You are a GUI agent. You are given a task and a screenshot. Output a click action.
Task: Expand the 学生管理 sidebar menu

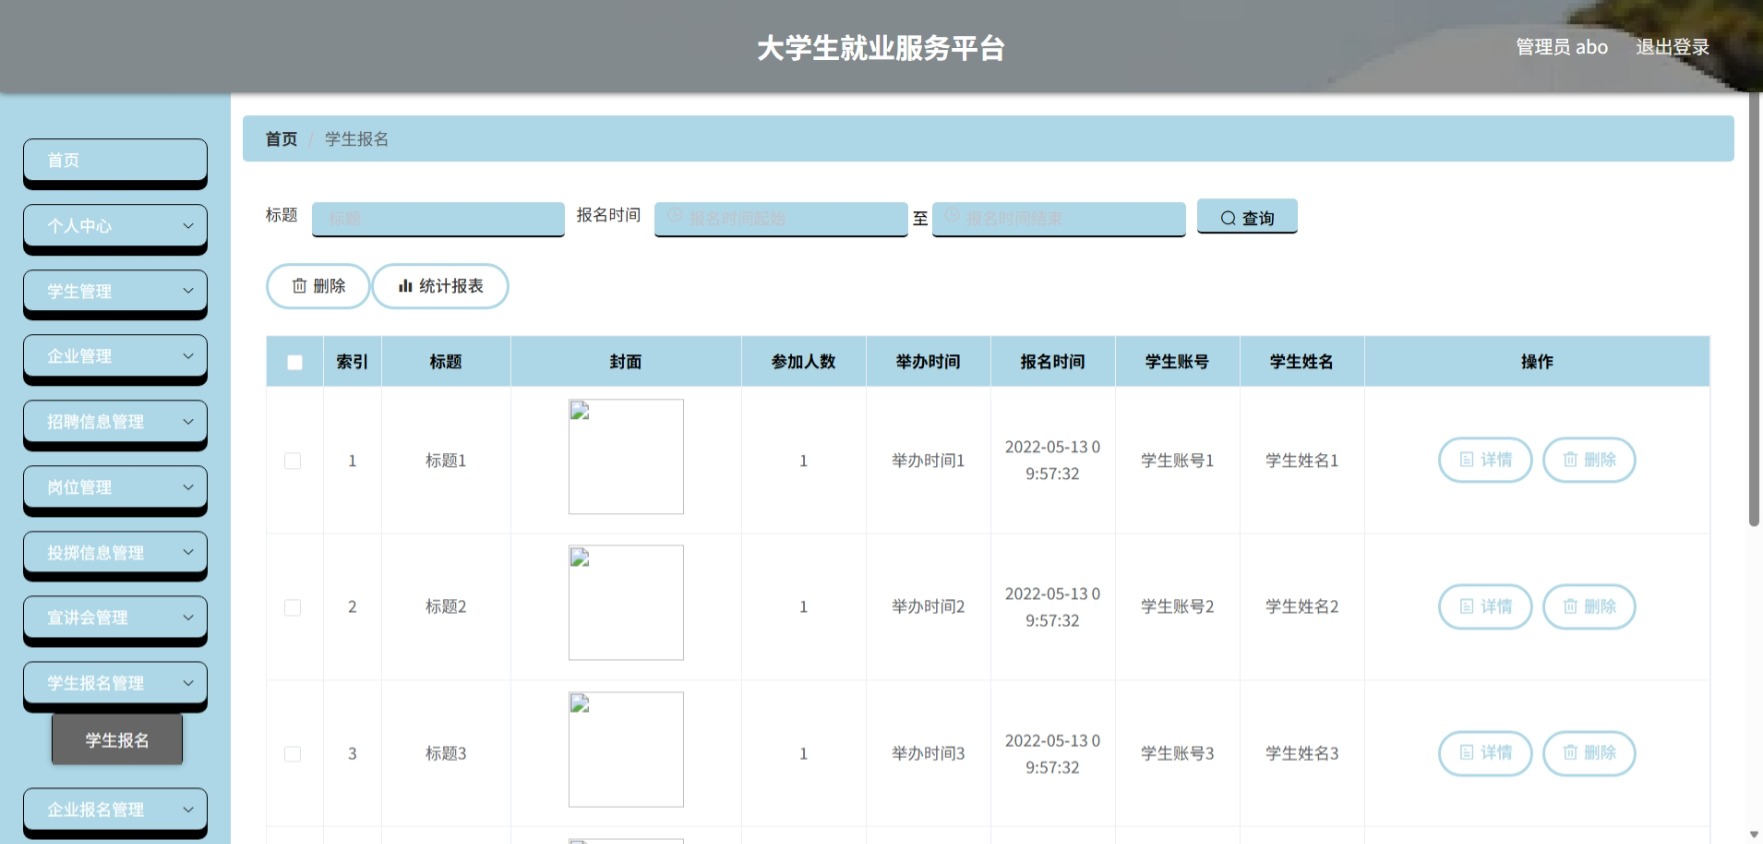(x=115, y=291)
